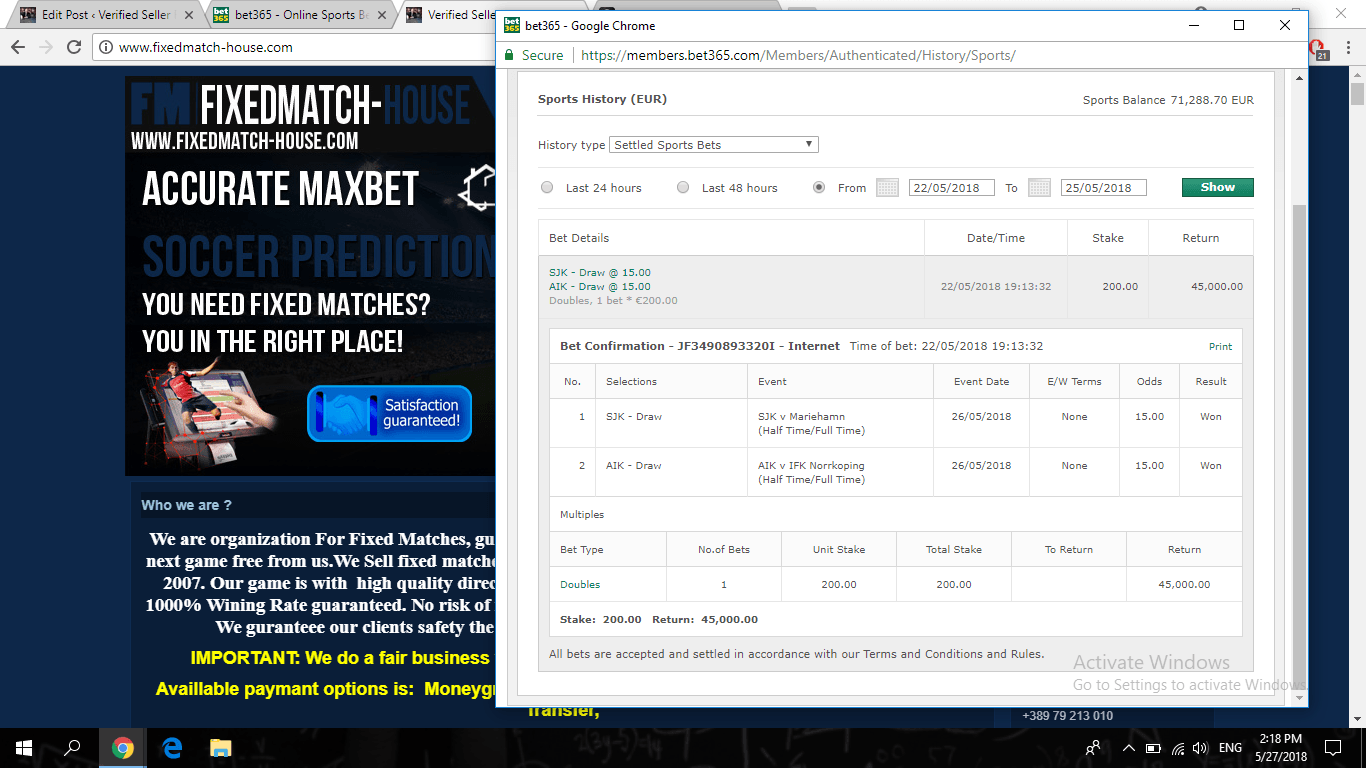Click the Chrome icon on the taskbar
This screenshot has width=1366, height=768.
(123, 747)
